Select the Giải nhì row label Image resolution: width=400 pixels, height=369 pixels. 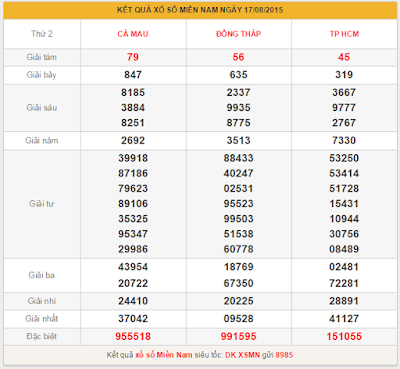click(x=42, y=301)
